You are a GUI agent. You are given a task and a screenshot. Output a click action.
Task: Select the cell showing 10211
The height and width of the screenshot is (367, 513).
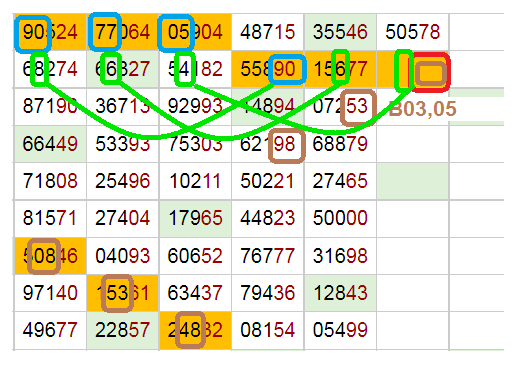coord(195,181)
